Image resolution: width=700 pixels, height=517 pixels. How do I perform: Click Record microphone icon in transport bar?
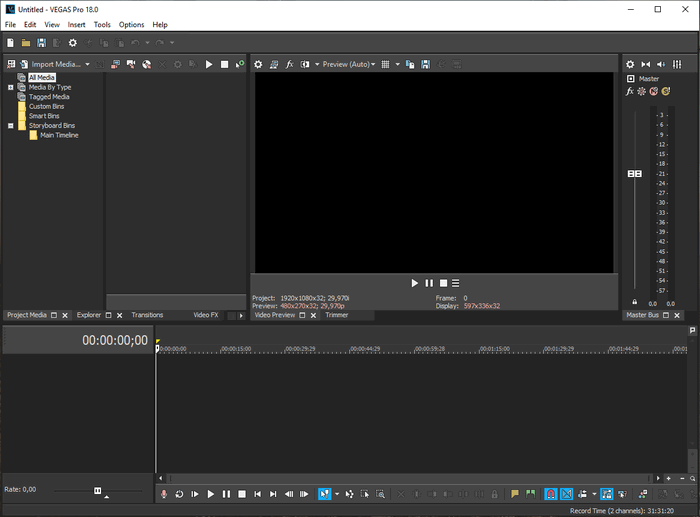click(164, 494)
